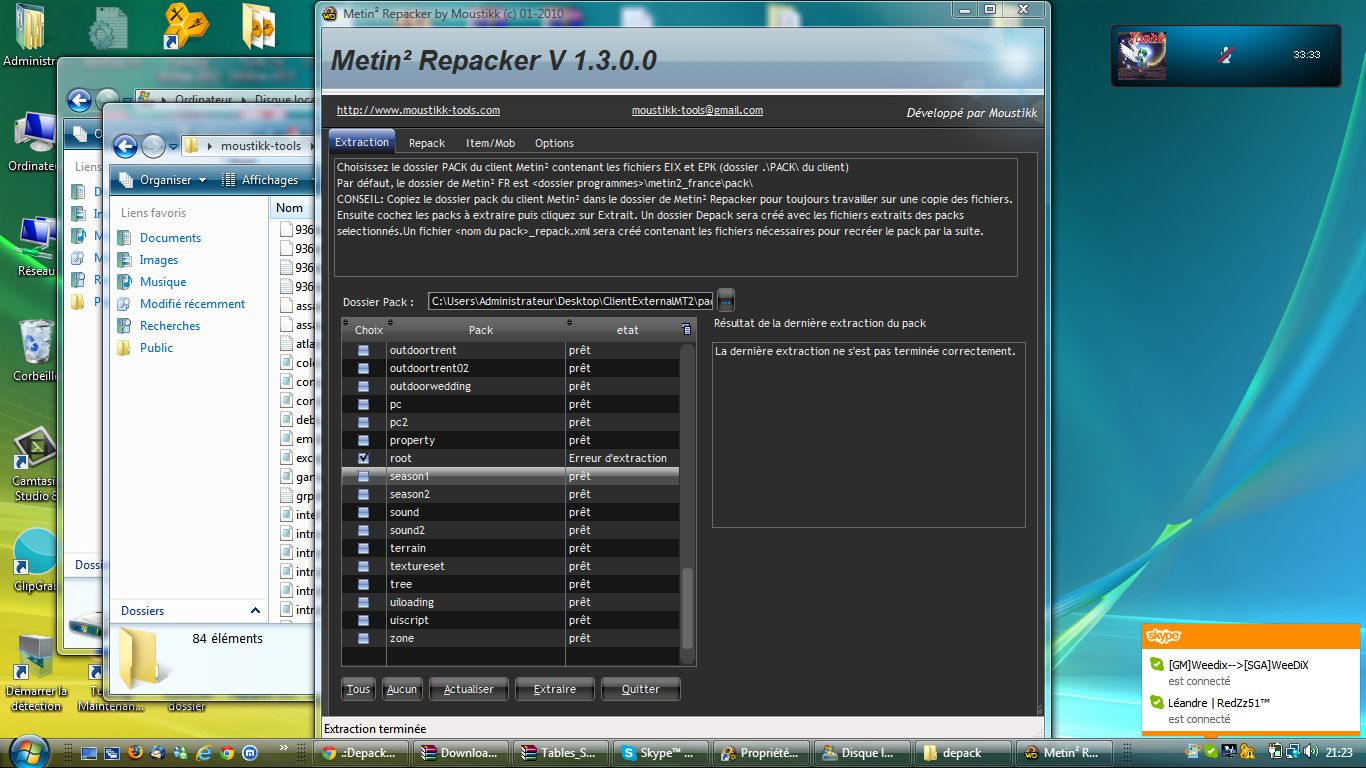Switch to the Extraction tab

362,143
